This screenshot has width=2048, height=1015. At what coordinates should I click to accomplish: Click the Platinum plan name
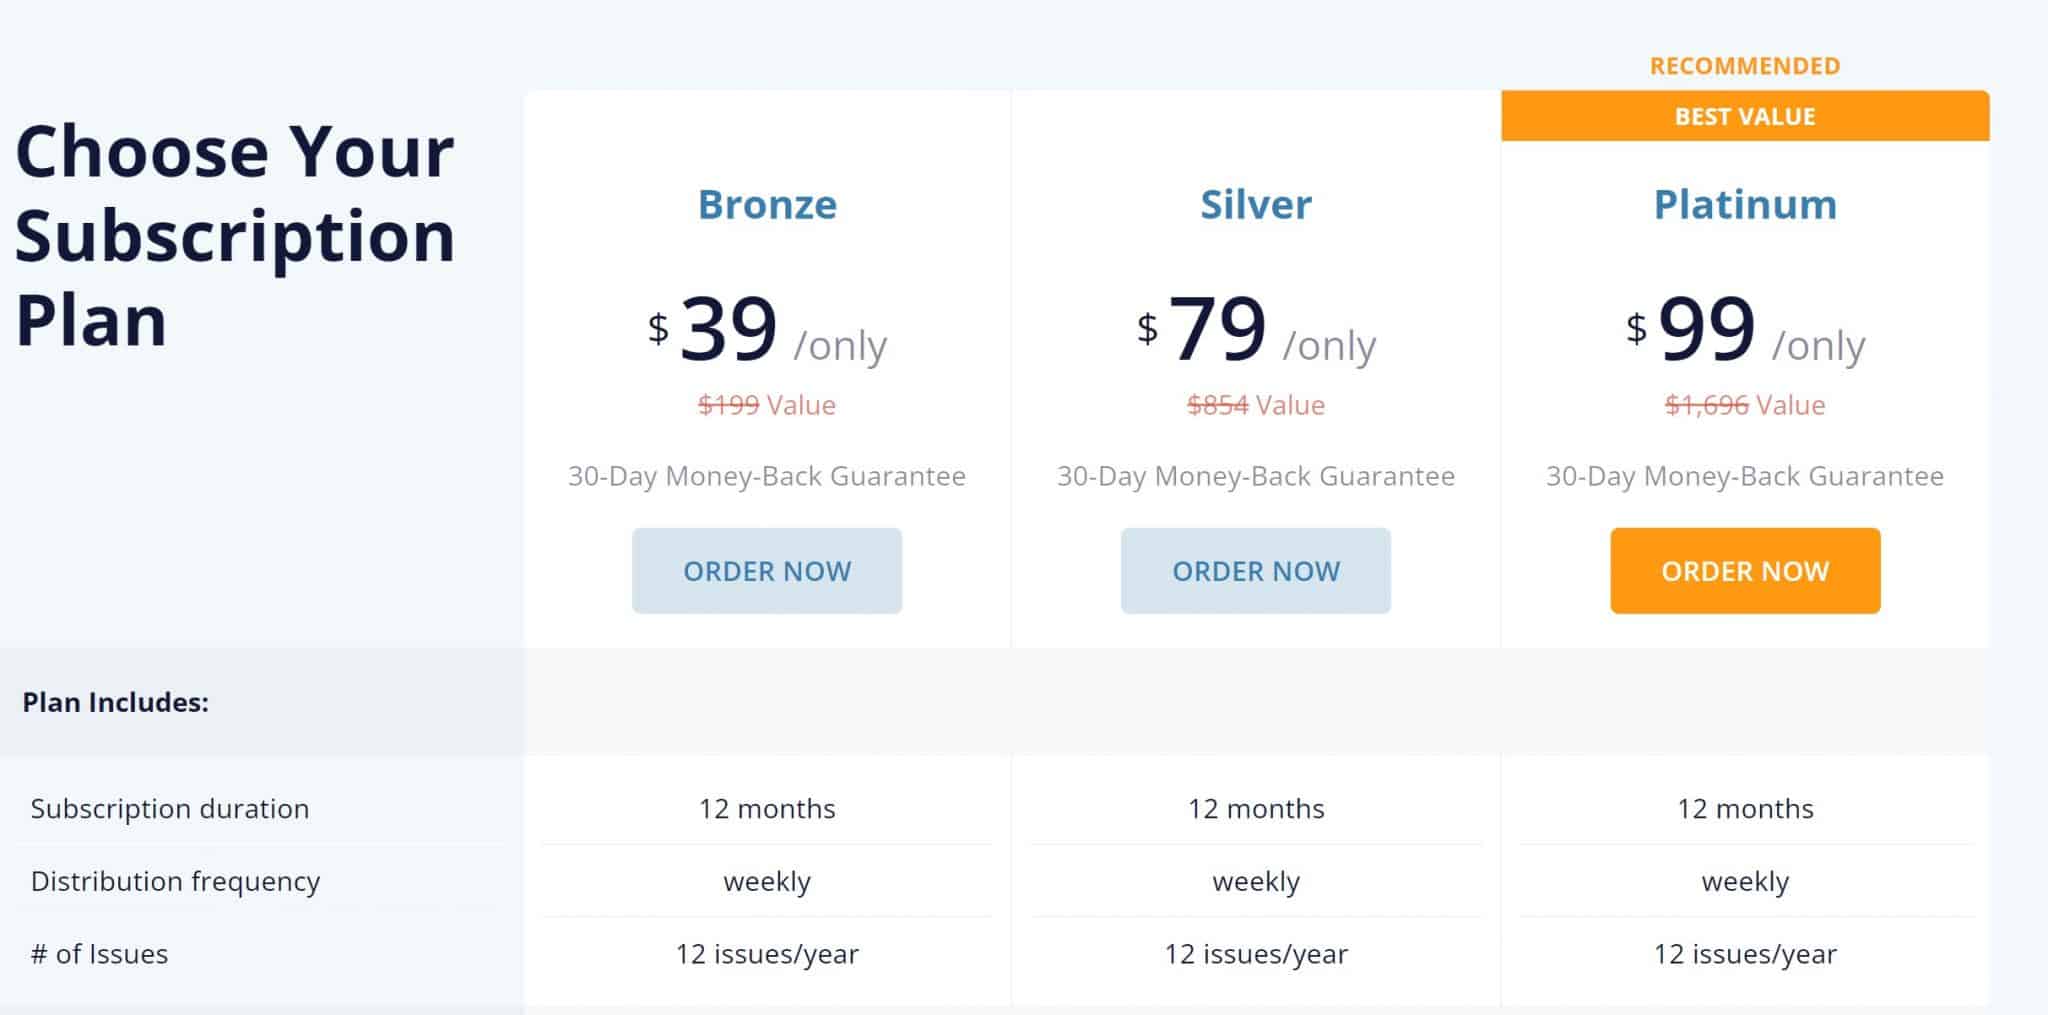pyautogui.click(x=1745, y=204)
